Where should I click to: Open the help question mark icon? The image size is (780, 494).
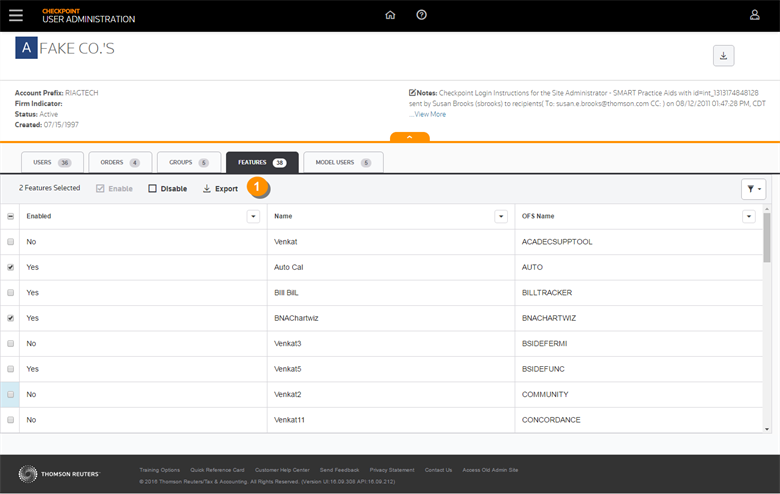[x=422, y=15]
